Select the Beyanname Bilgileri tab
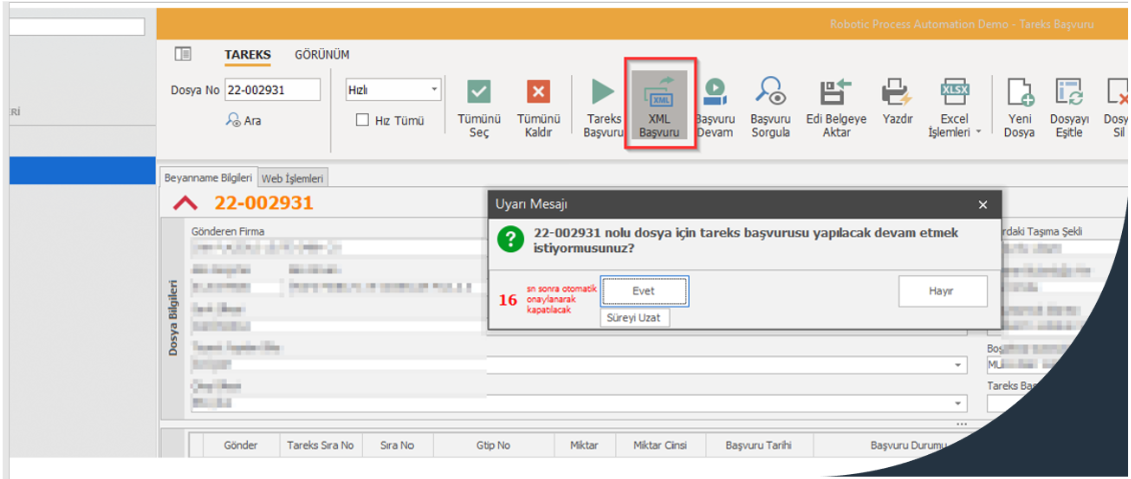 (x=208, y=177)
